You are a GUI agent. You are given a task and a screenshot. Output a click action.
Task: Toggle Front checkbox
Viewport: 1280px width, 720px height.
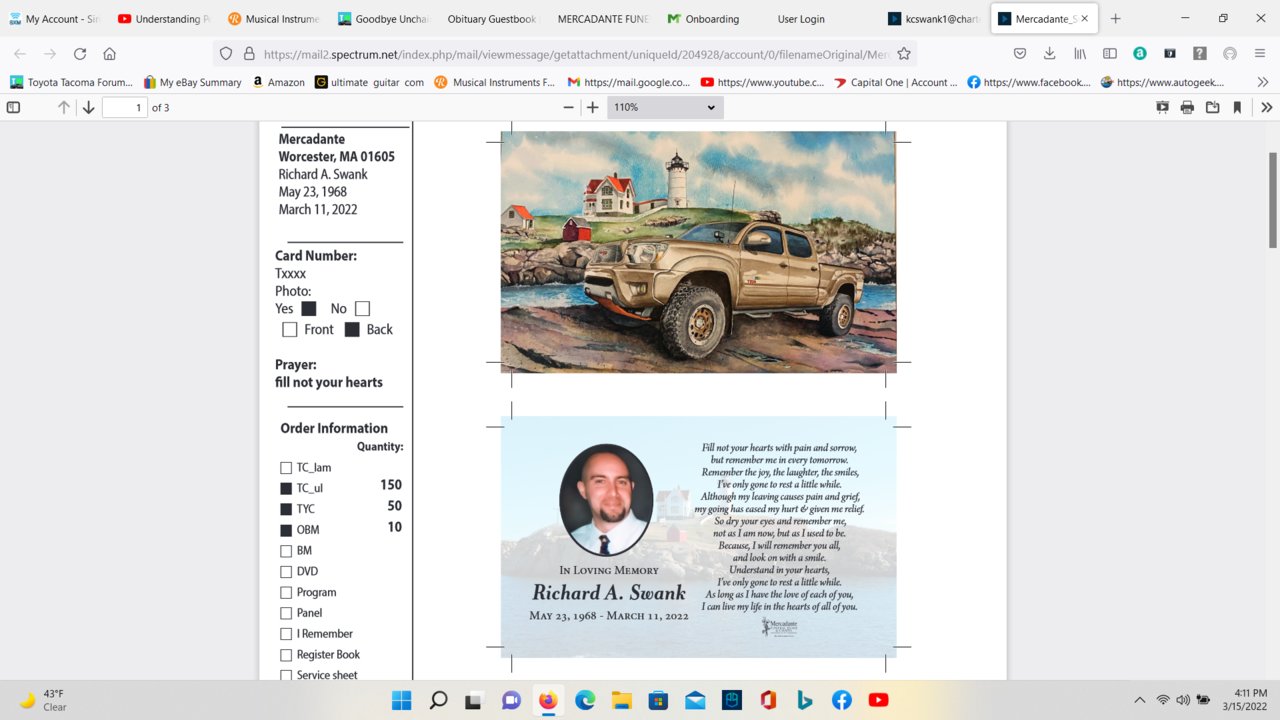point(290,329)
